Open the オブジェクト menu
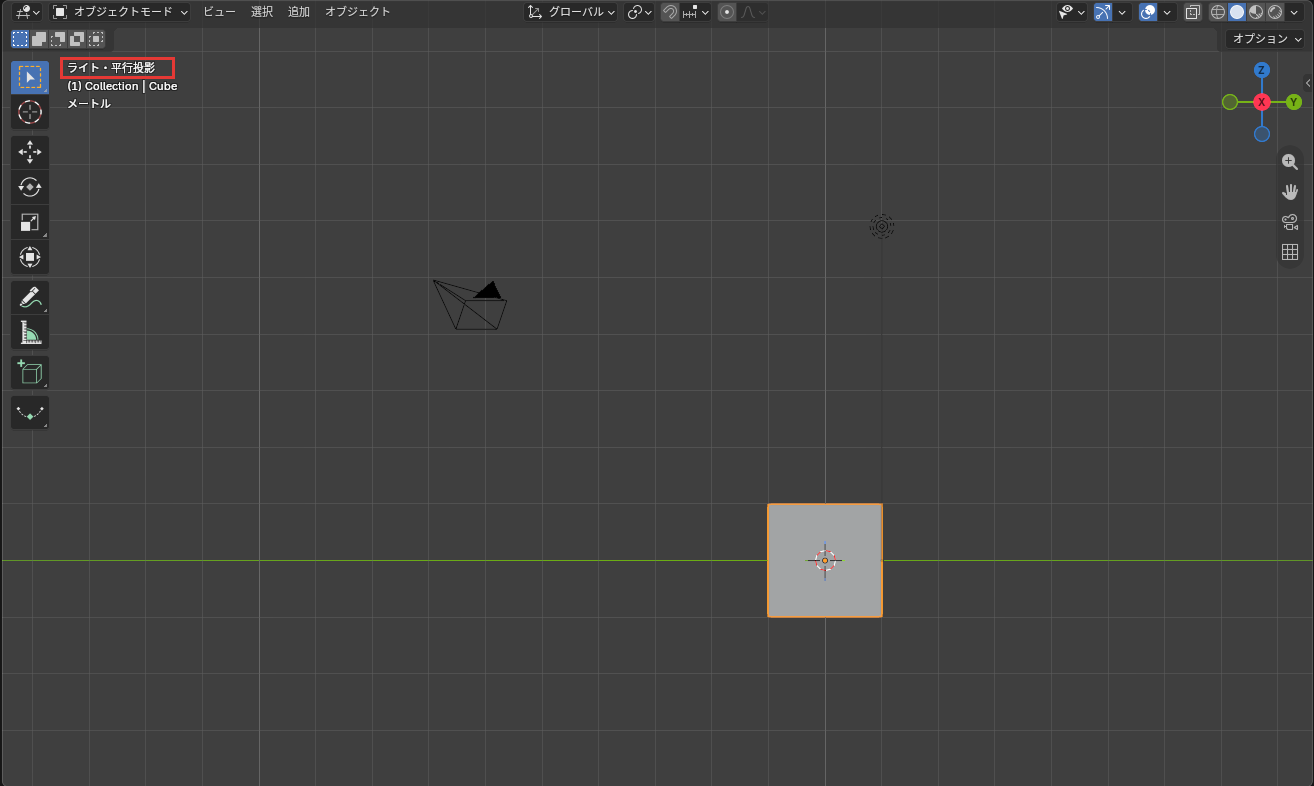 [x=357, y=12]
